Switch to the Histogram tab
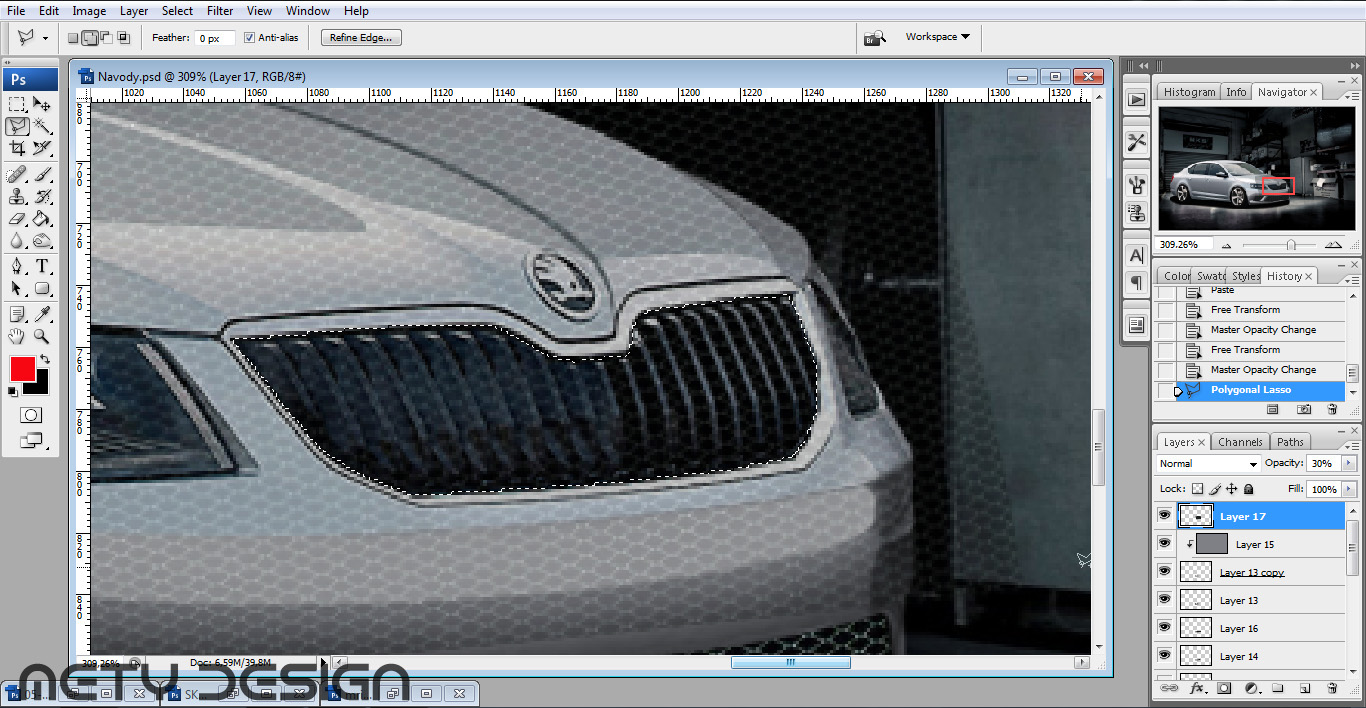Viewport: 1366px width, 708px height. click(x=1189, y=92)
